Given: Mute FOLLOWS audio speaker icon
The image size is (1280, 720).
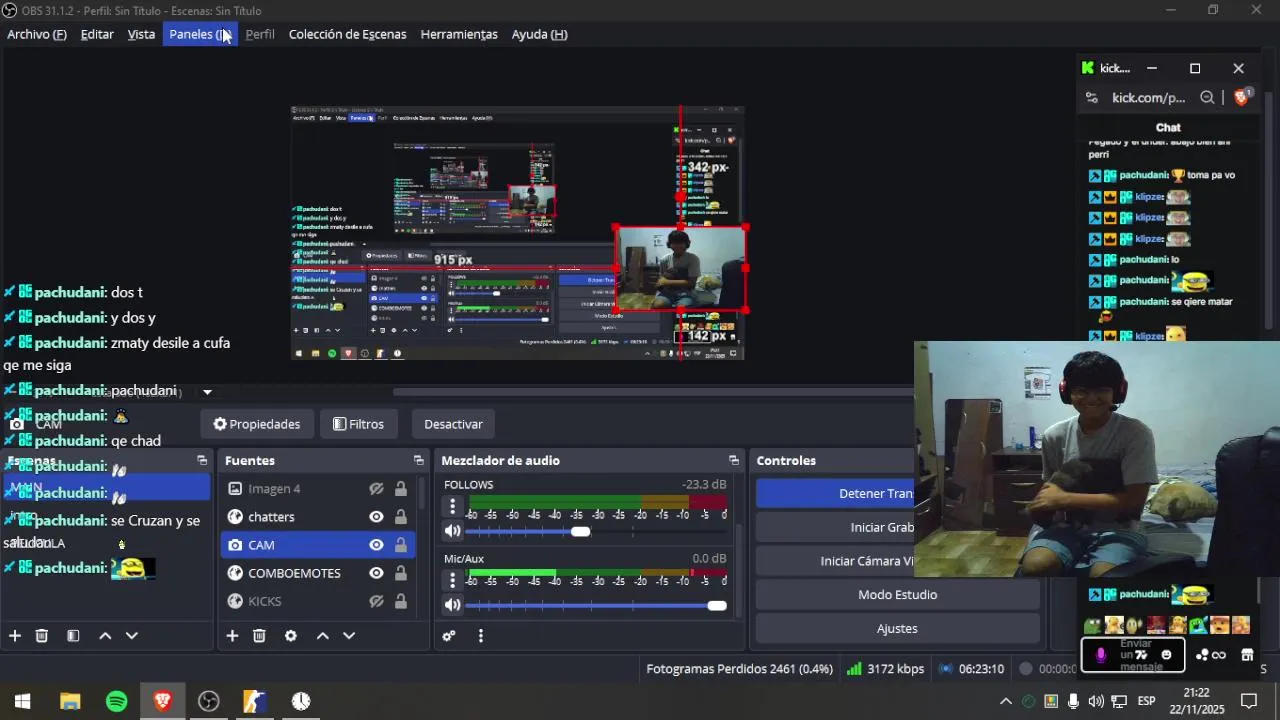Looking at the screenshot, I should (x=453, y=531).
